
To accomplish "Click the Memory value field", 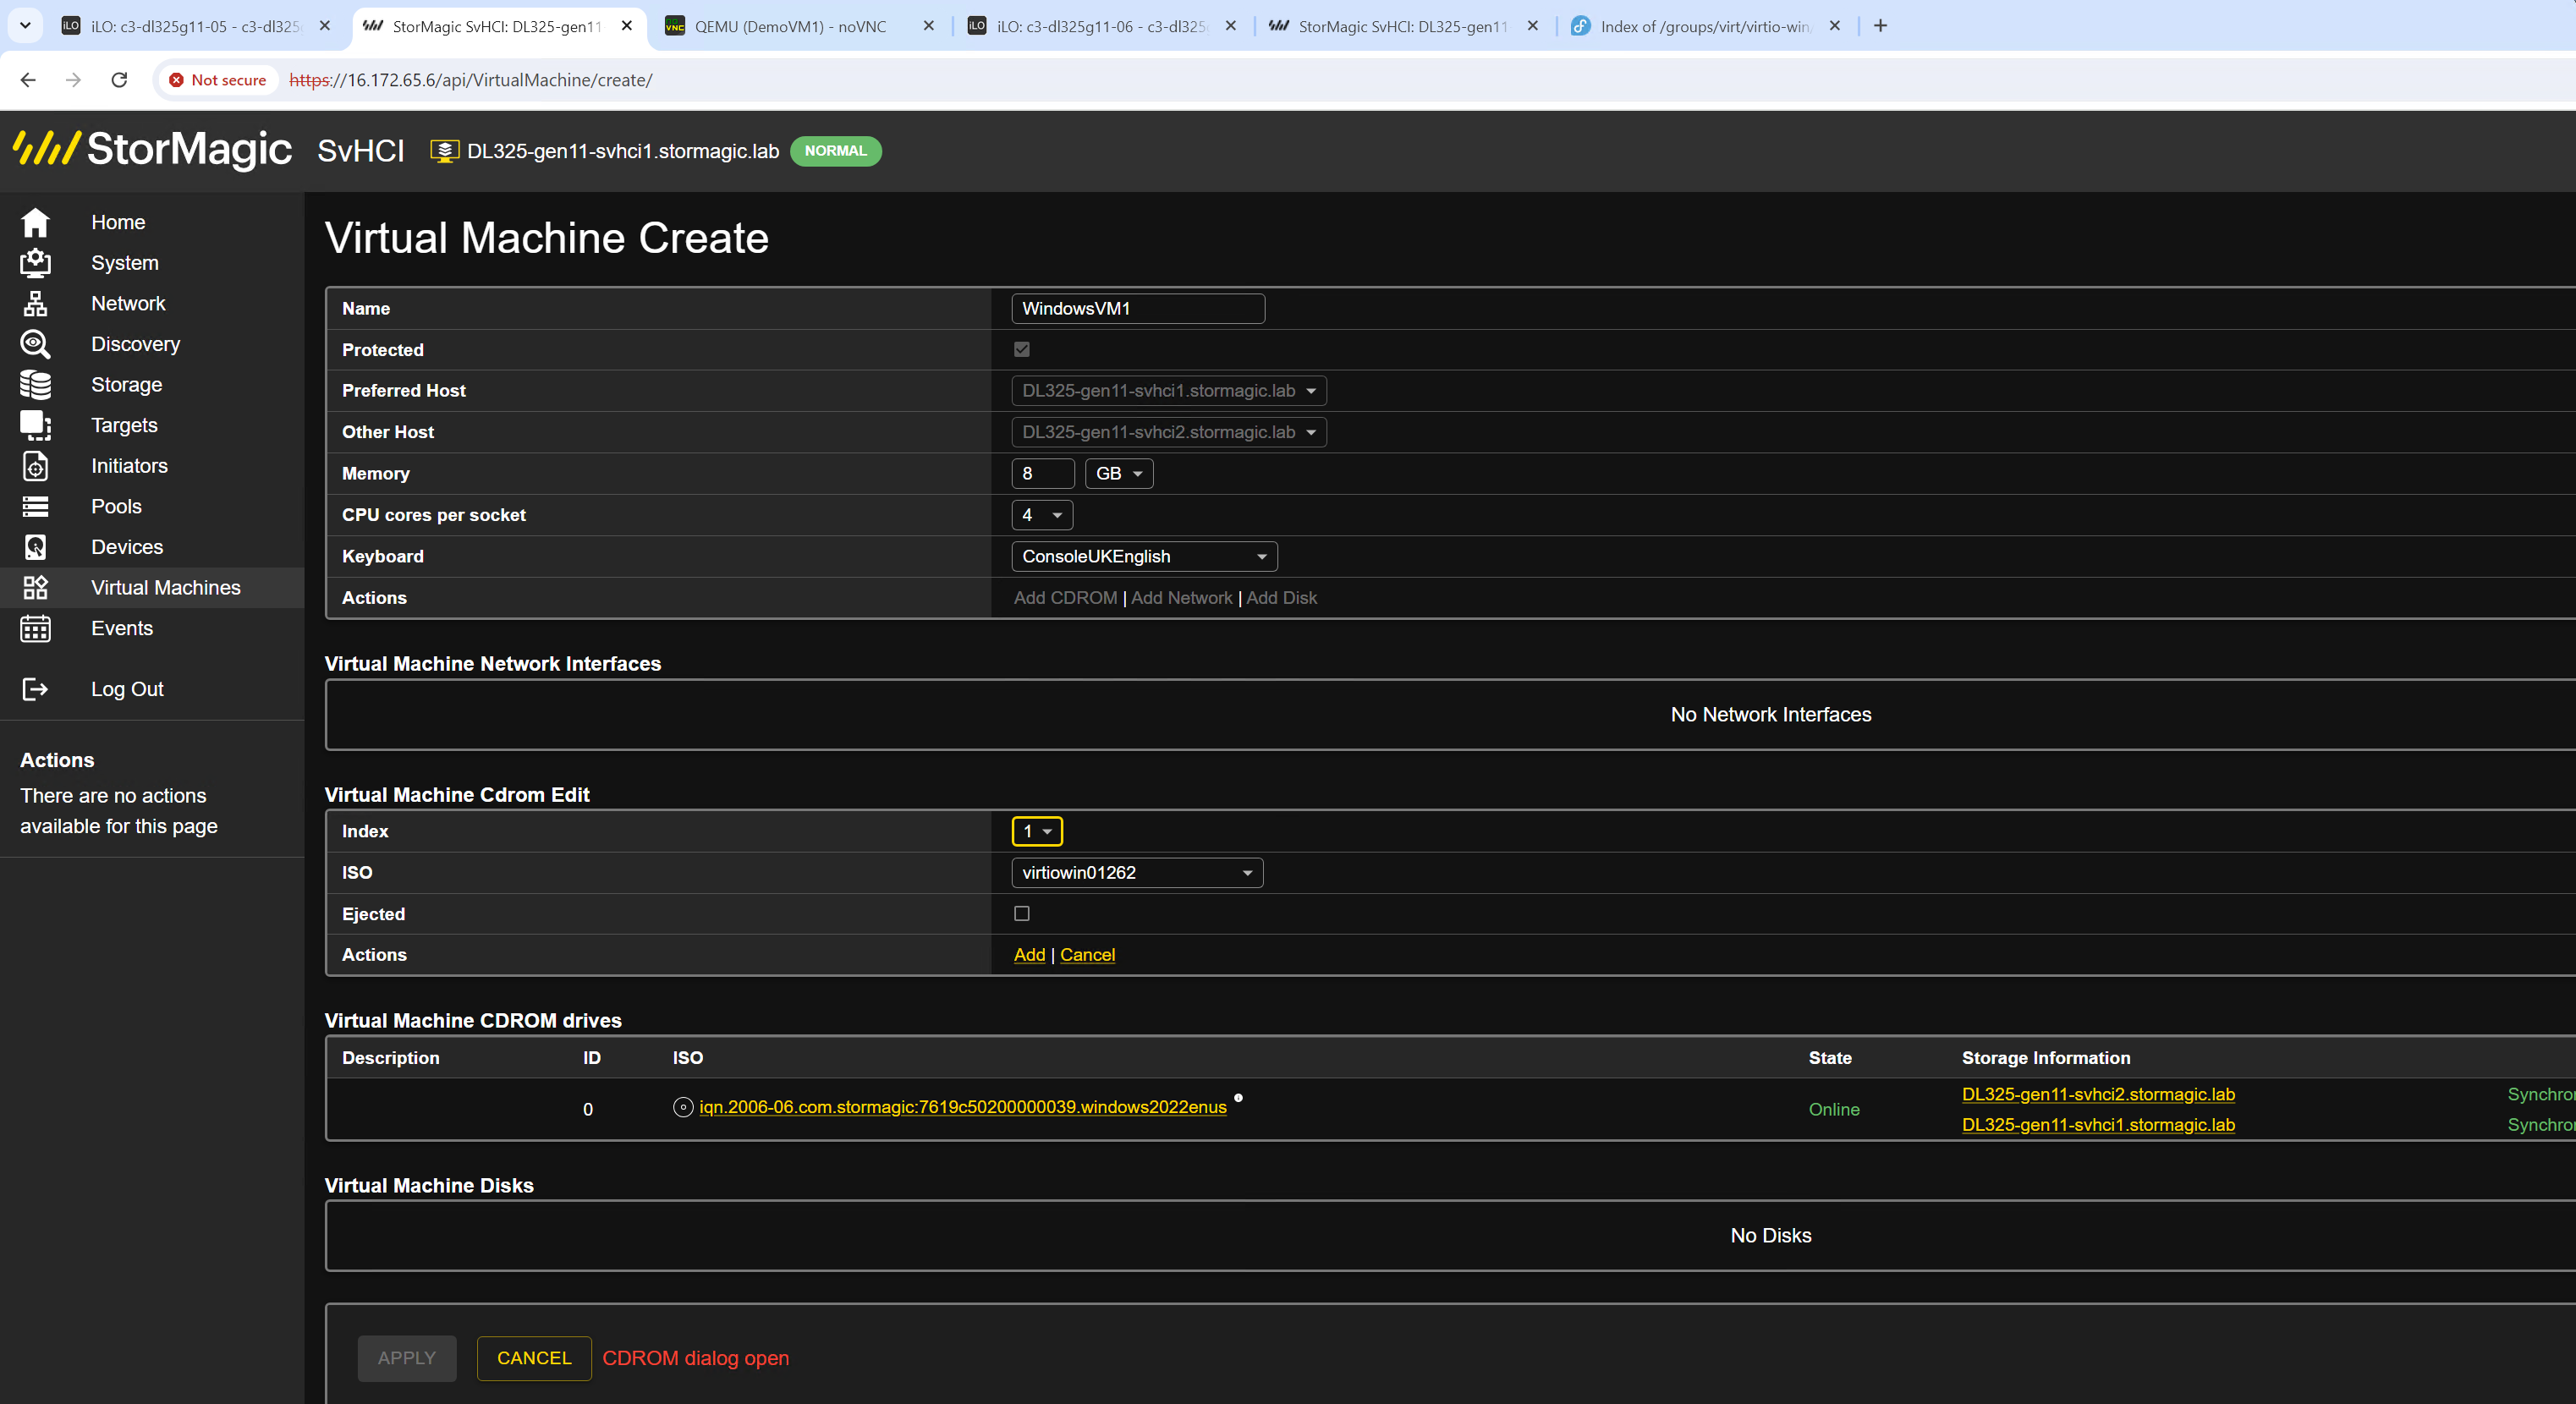I will point(1043,474).
